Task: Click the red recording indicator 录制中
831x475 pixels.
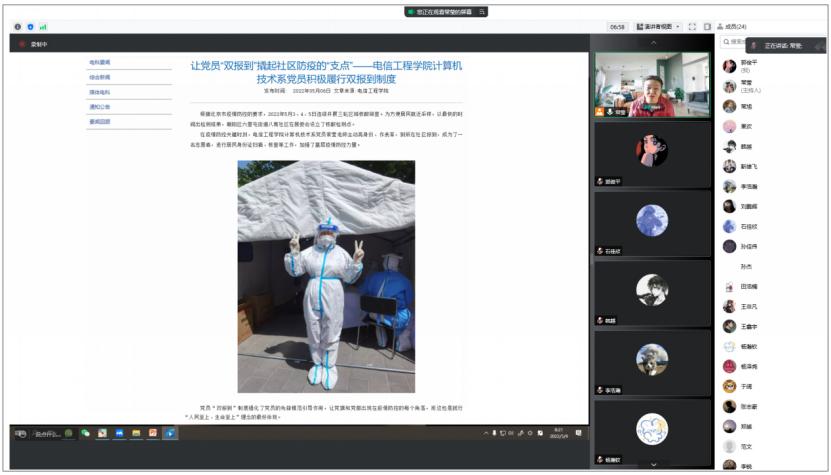Action: [x=34, y=45]
